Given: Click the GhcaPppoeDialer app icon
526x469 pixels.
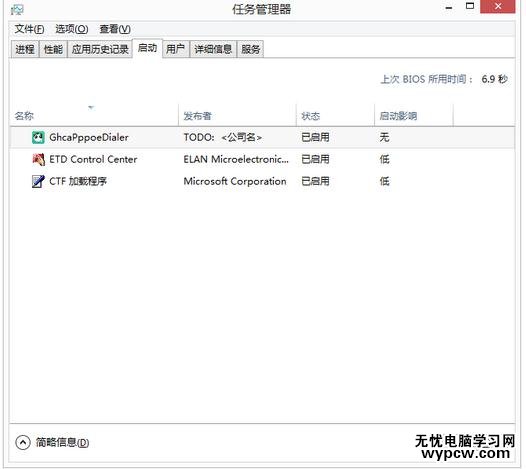Looking at the screenshot, I should pos(38,138).
